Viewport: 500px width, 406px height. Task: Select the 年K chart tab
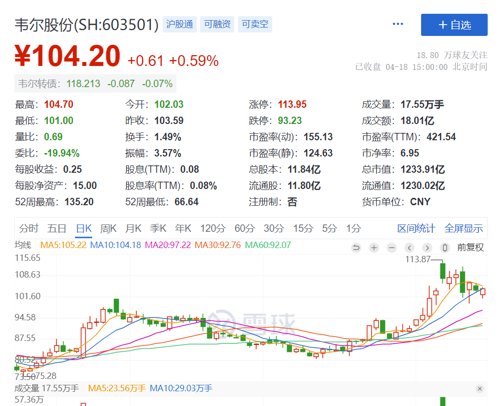(x=183, y=228)
